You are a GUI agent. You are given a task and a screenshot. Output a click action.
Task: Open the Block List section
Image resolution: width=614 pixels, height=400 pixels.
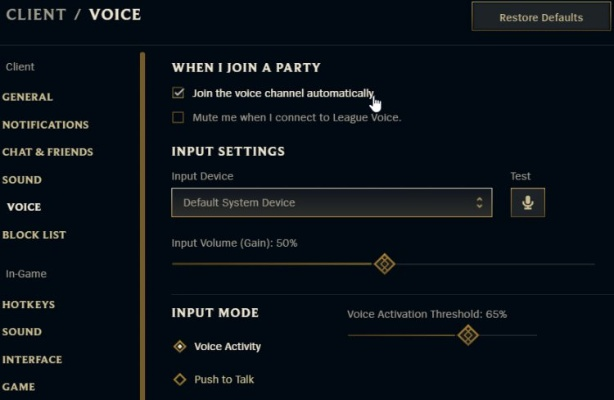(34, 235)
